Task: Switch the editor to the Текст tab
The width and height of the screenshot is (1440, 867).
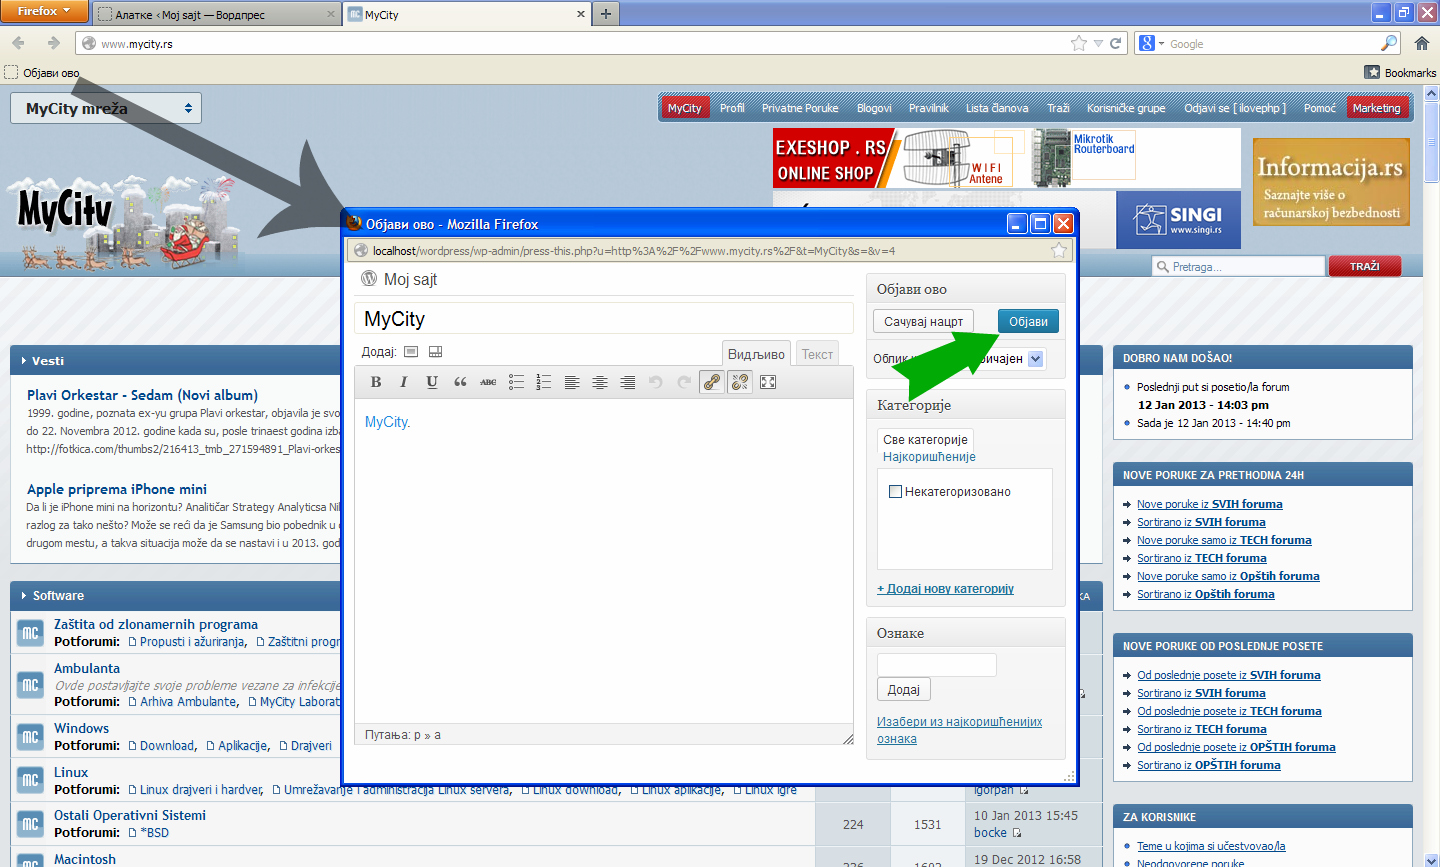Action: click(817, 354)
